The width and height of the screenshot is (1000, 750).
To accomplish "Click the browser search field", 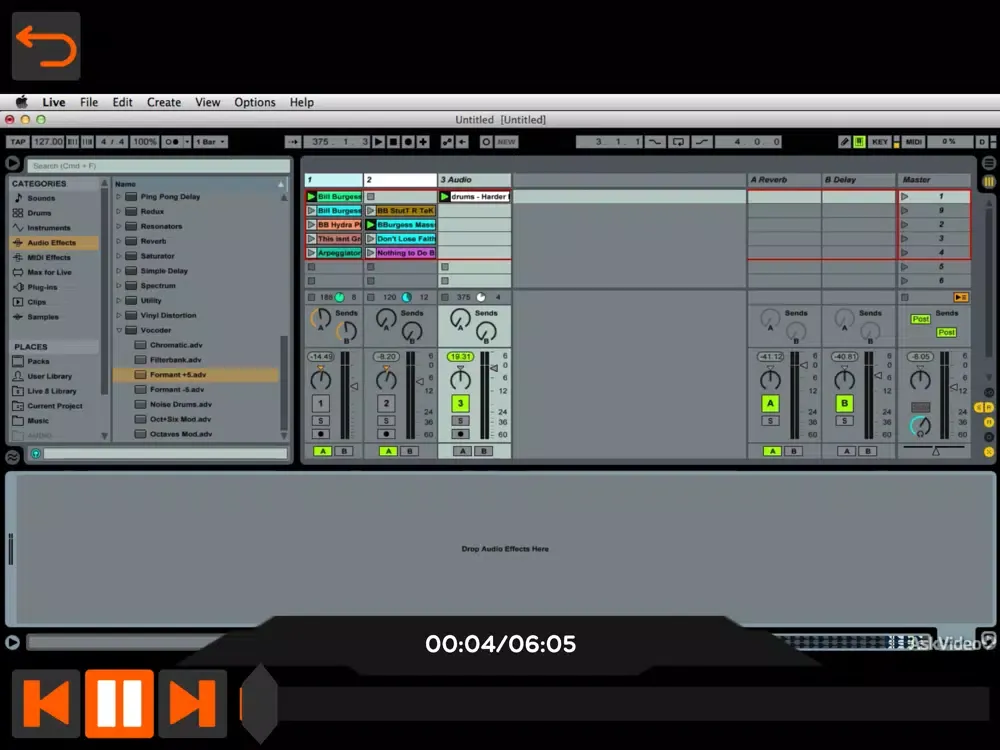I will coord(158,166).
